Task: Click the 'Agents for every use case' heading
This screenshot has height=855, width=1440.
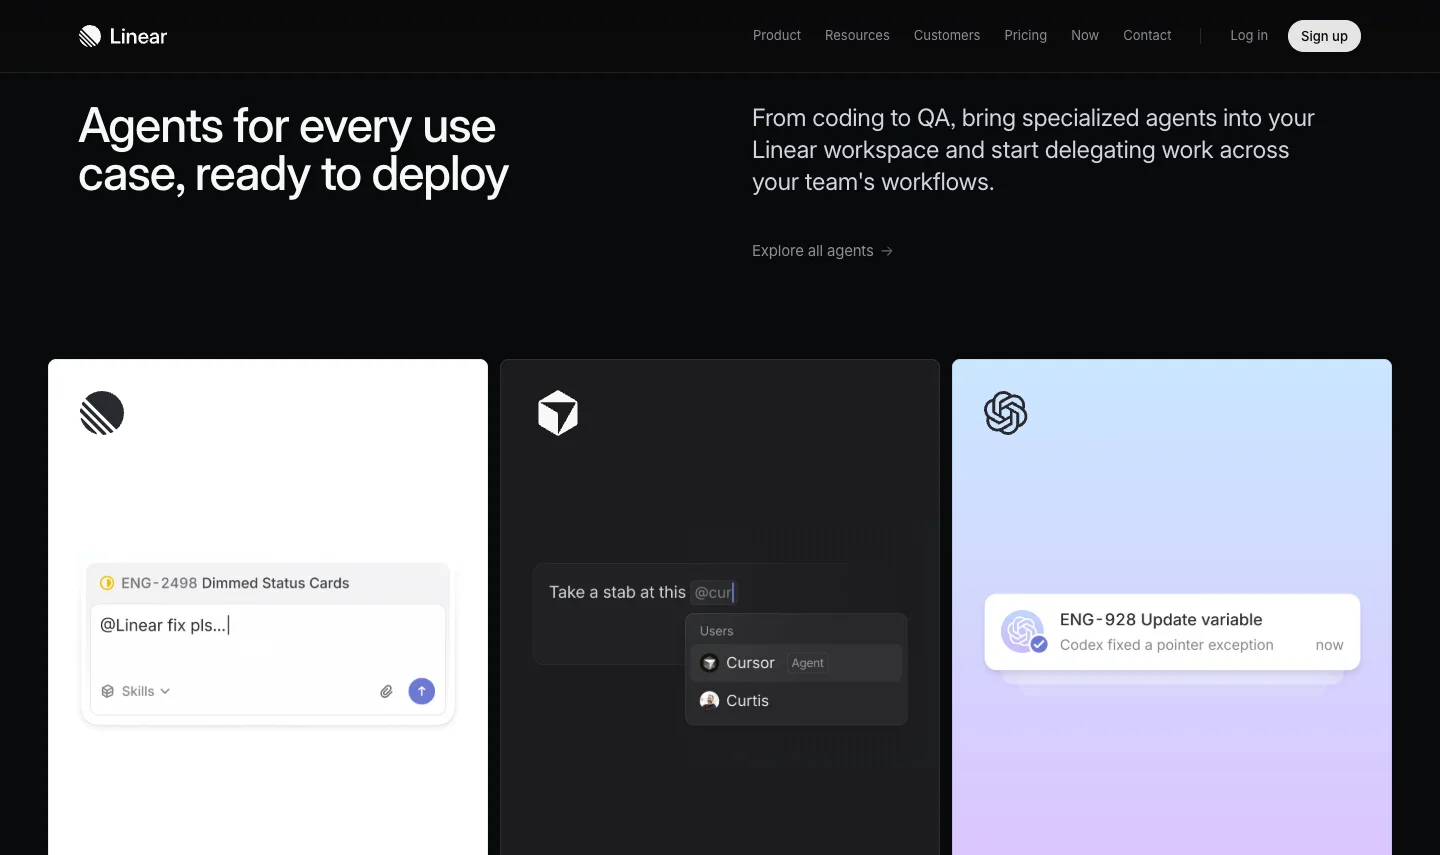Action: [x=294, y=150]
